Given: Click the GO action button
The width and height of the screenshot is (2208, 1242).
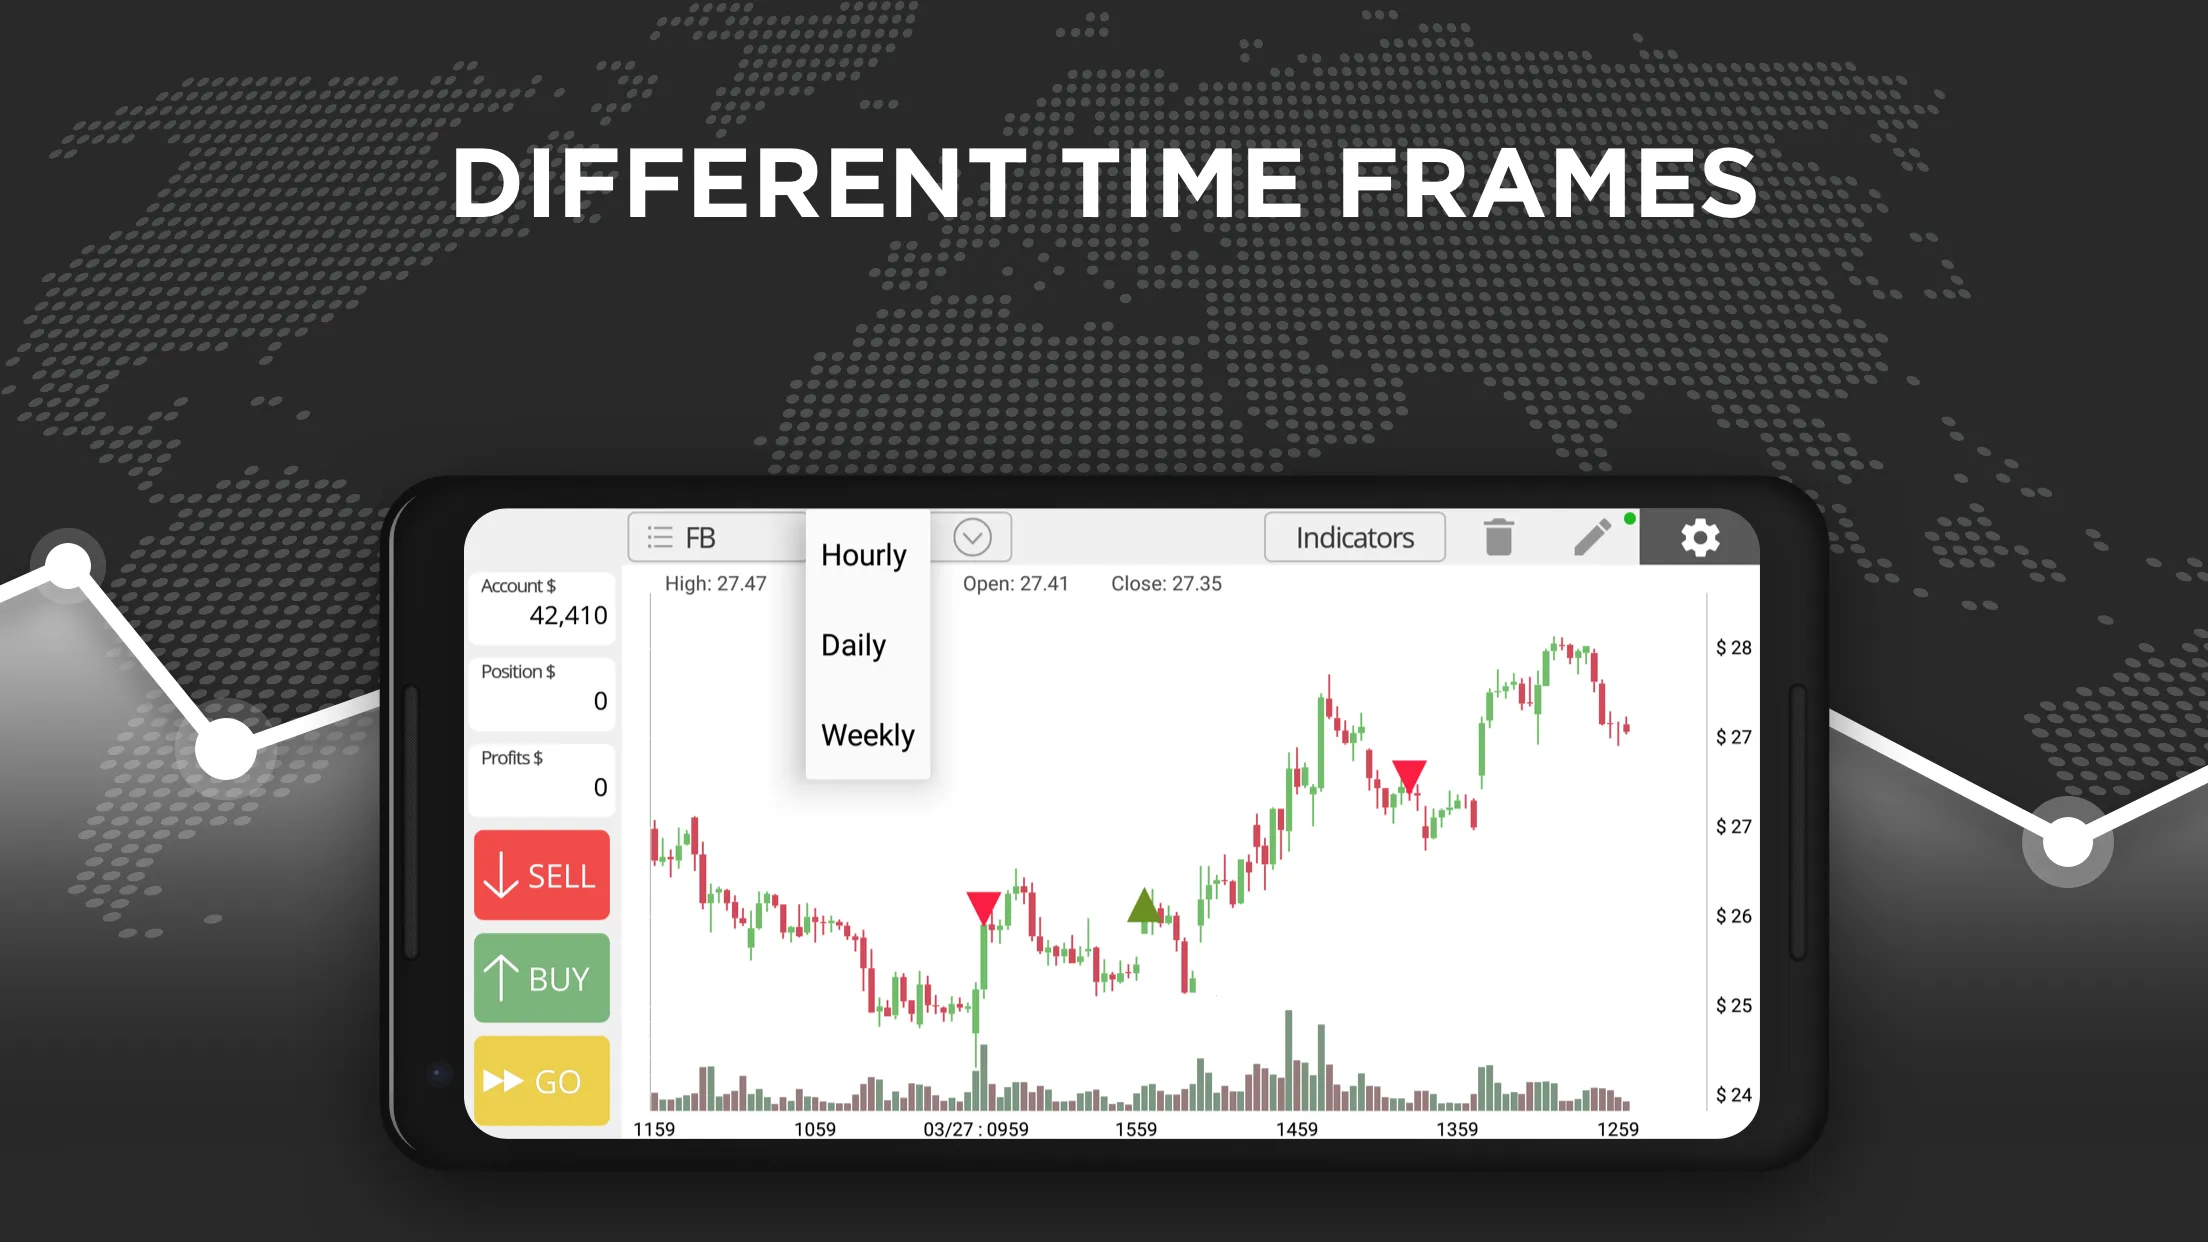Looking at the screenshot, I should pos(543,1080).
